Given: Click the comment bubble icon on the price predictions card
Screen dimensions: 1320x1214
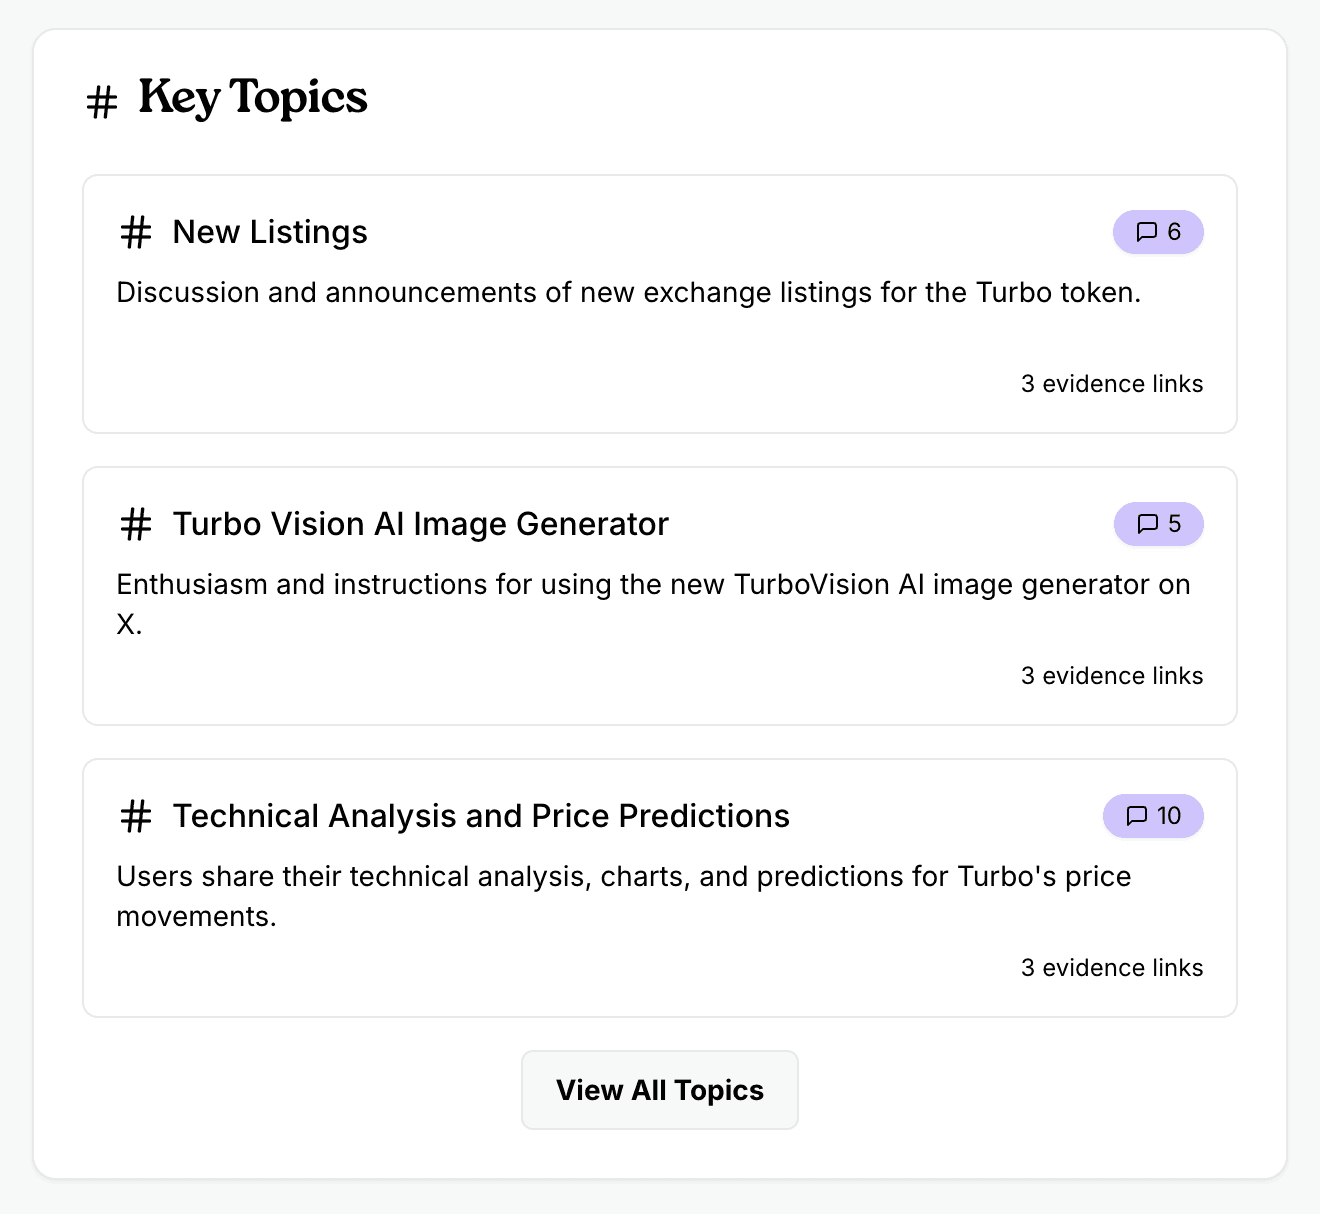Looking at the screenshot, I should pos(1137,816).
